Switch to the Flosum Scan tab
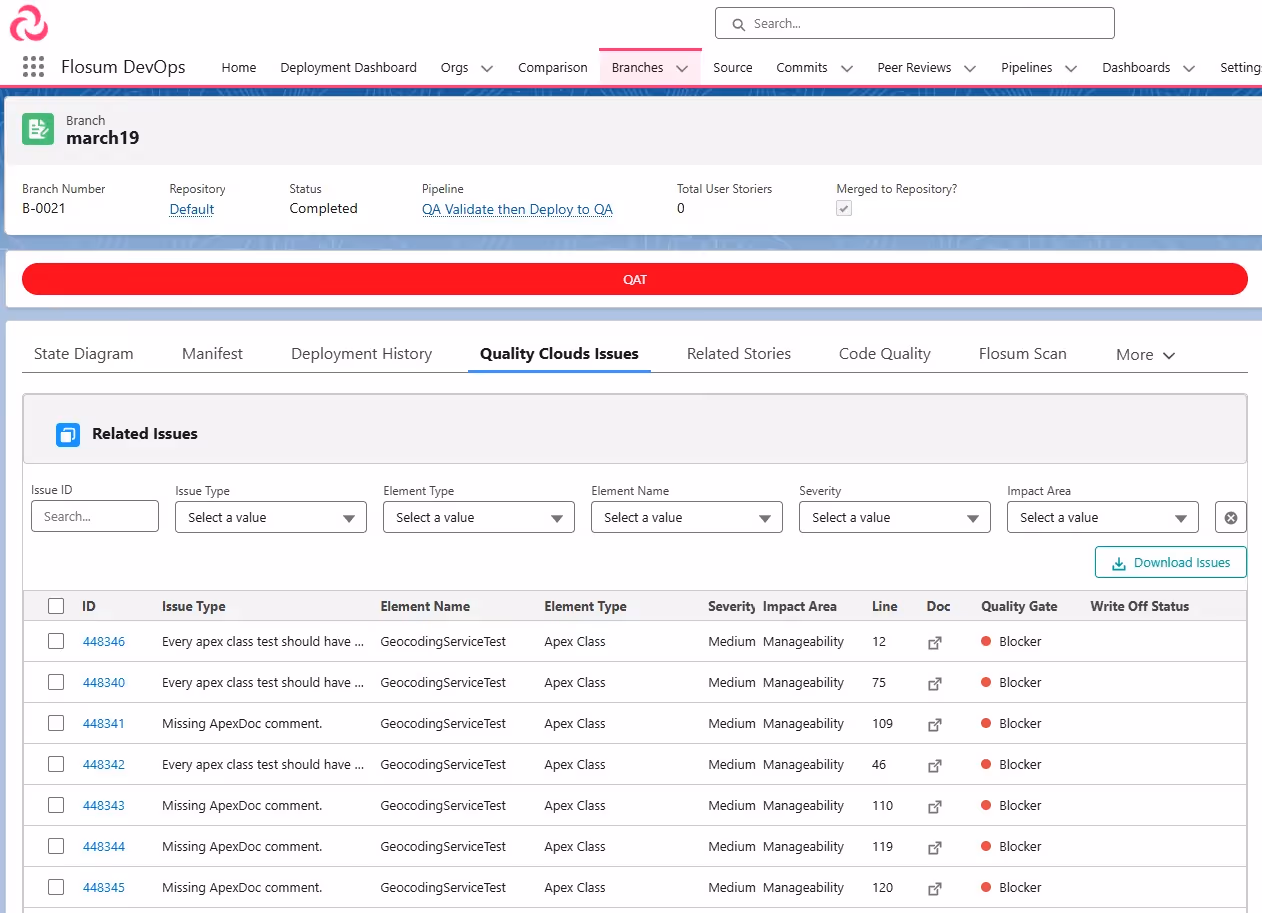Viewport: 1262px width, 913px height. (x=1023, y=353)
